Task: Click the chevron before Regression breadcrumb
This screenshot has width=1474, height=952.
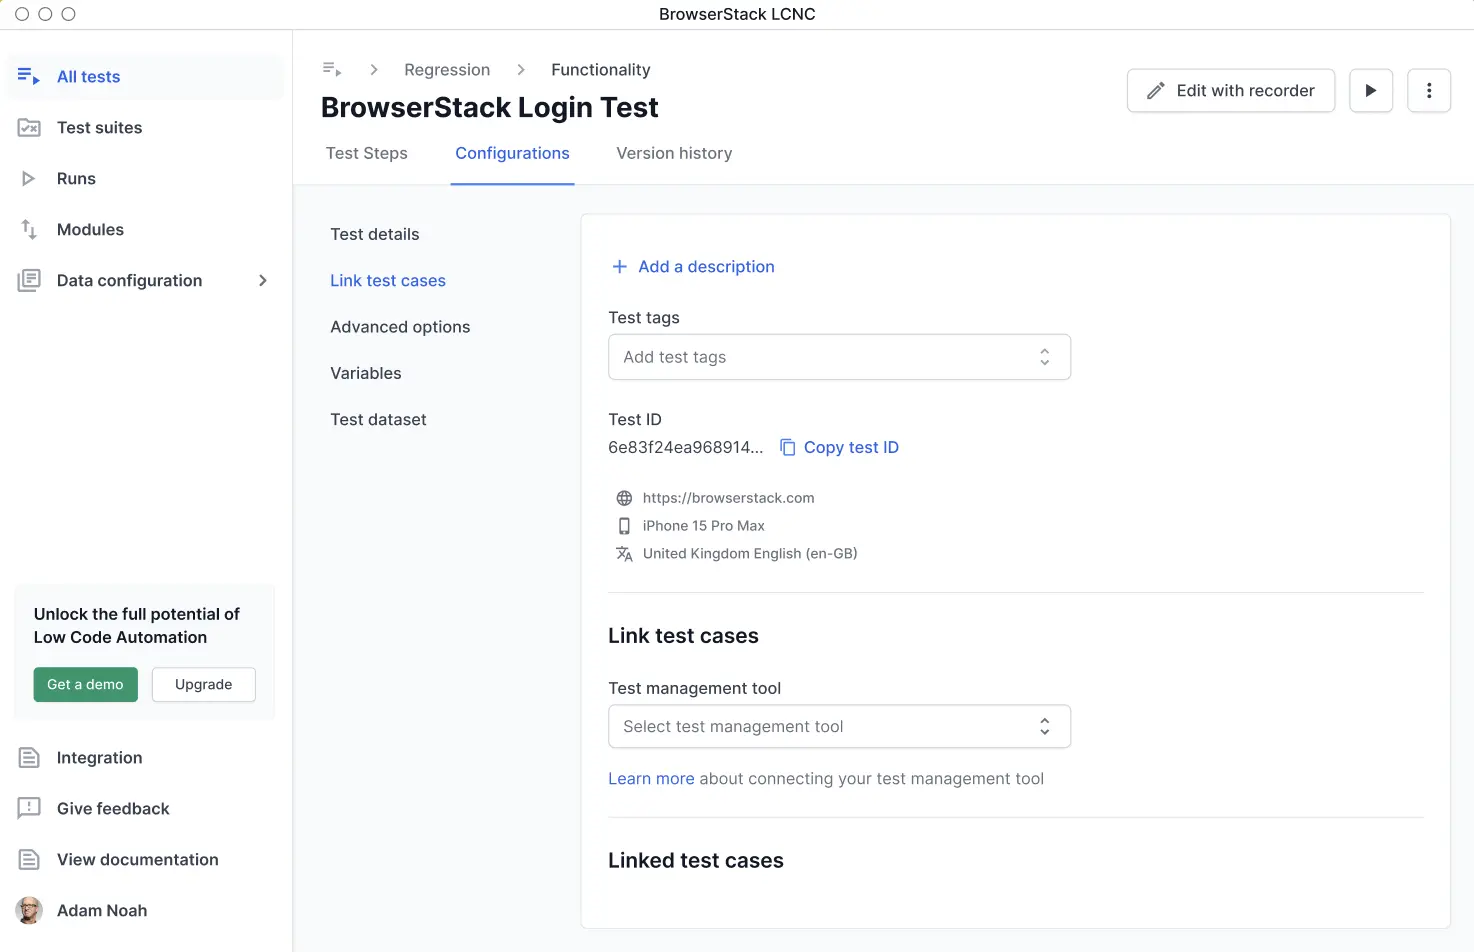Action: [374, 70]
